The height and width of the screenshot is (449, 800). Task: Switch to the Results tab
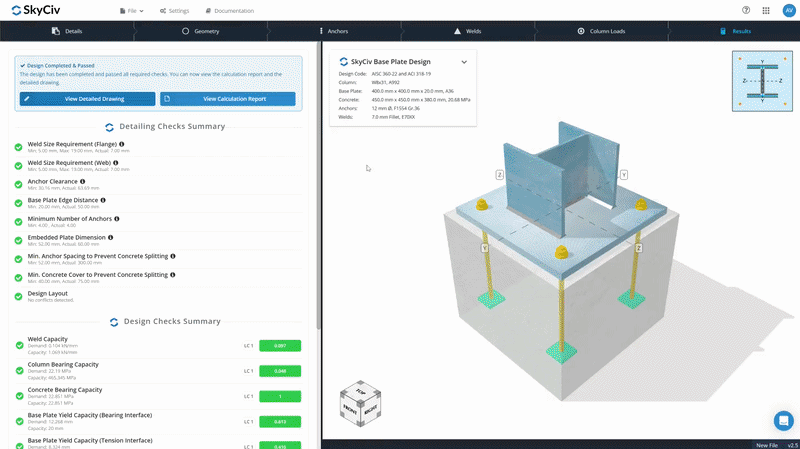[x=735, y=31]
